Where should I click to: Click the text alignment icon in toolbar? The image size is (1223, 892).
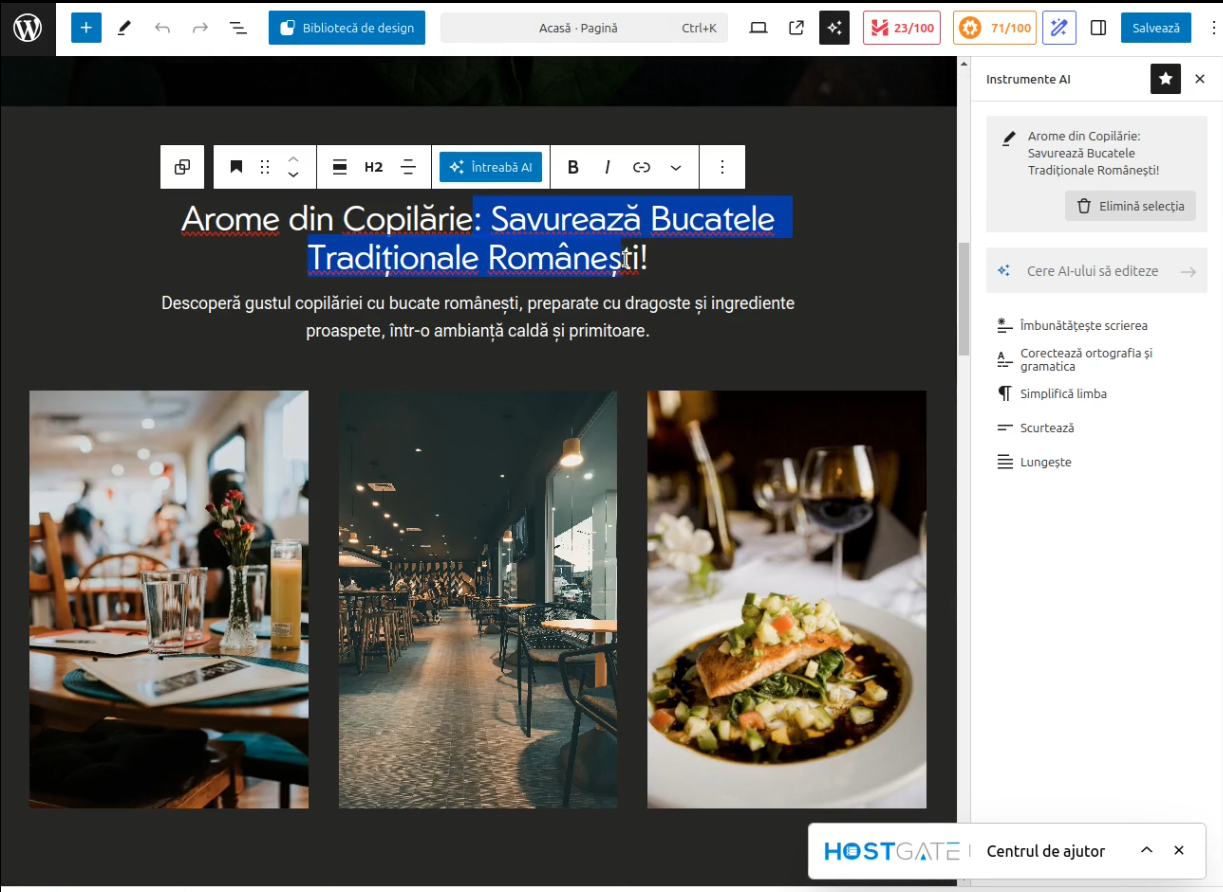408,167
